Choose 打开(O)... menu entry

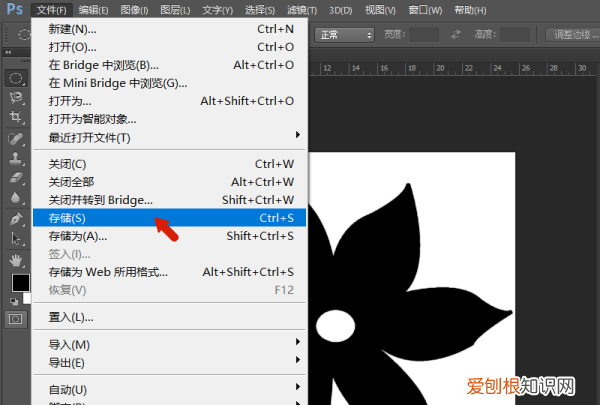(x=170, y=47)
